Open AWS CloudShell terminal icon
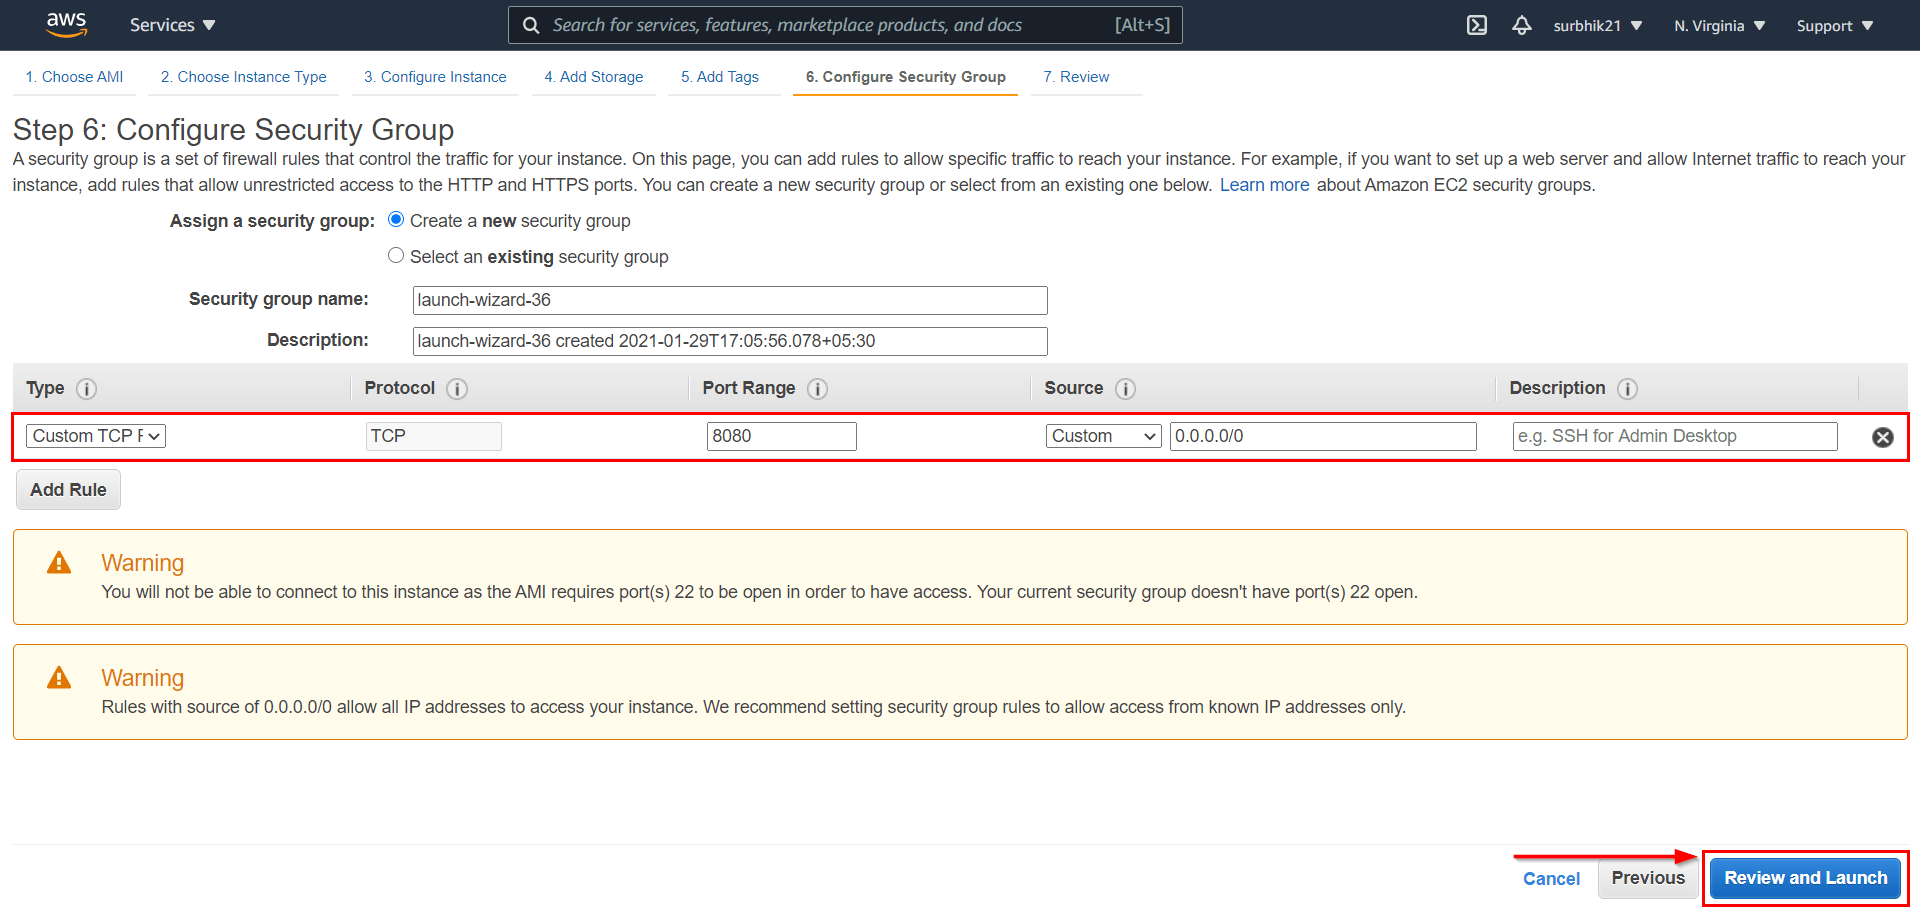This screenshot has height=923, width=1920. click(1476, 25)
